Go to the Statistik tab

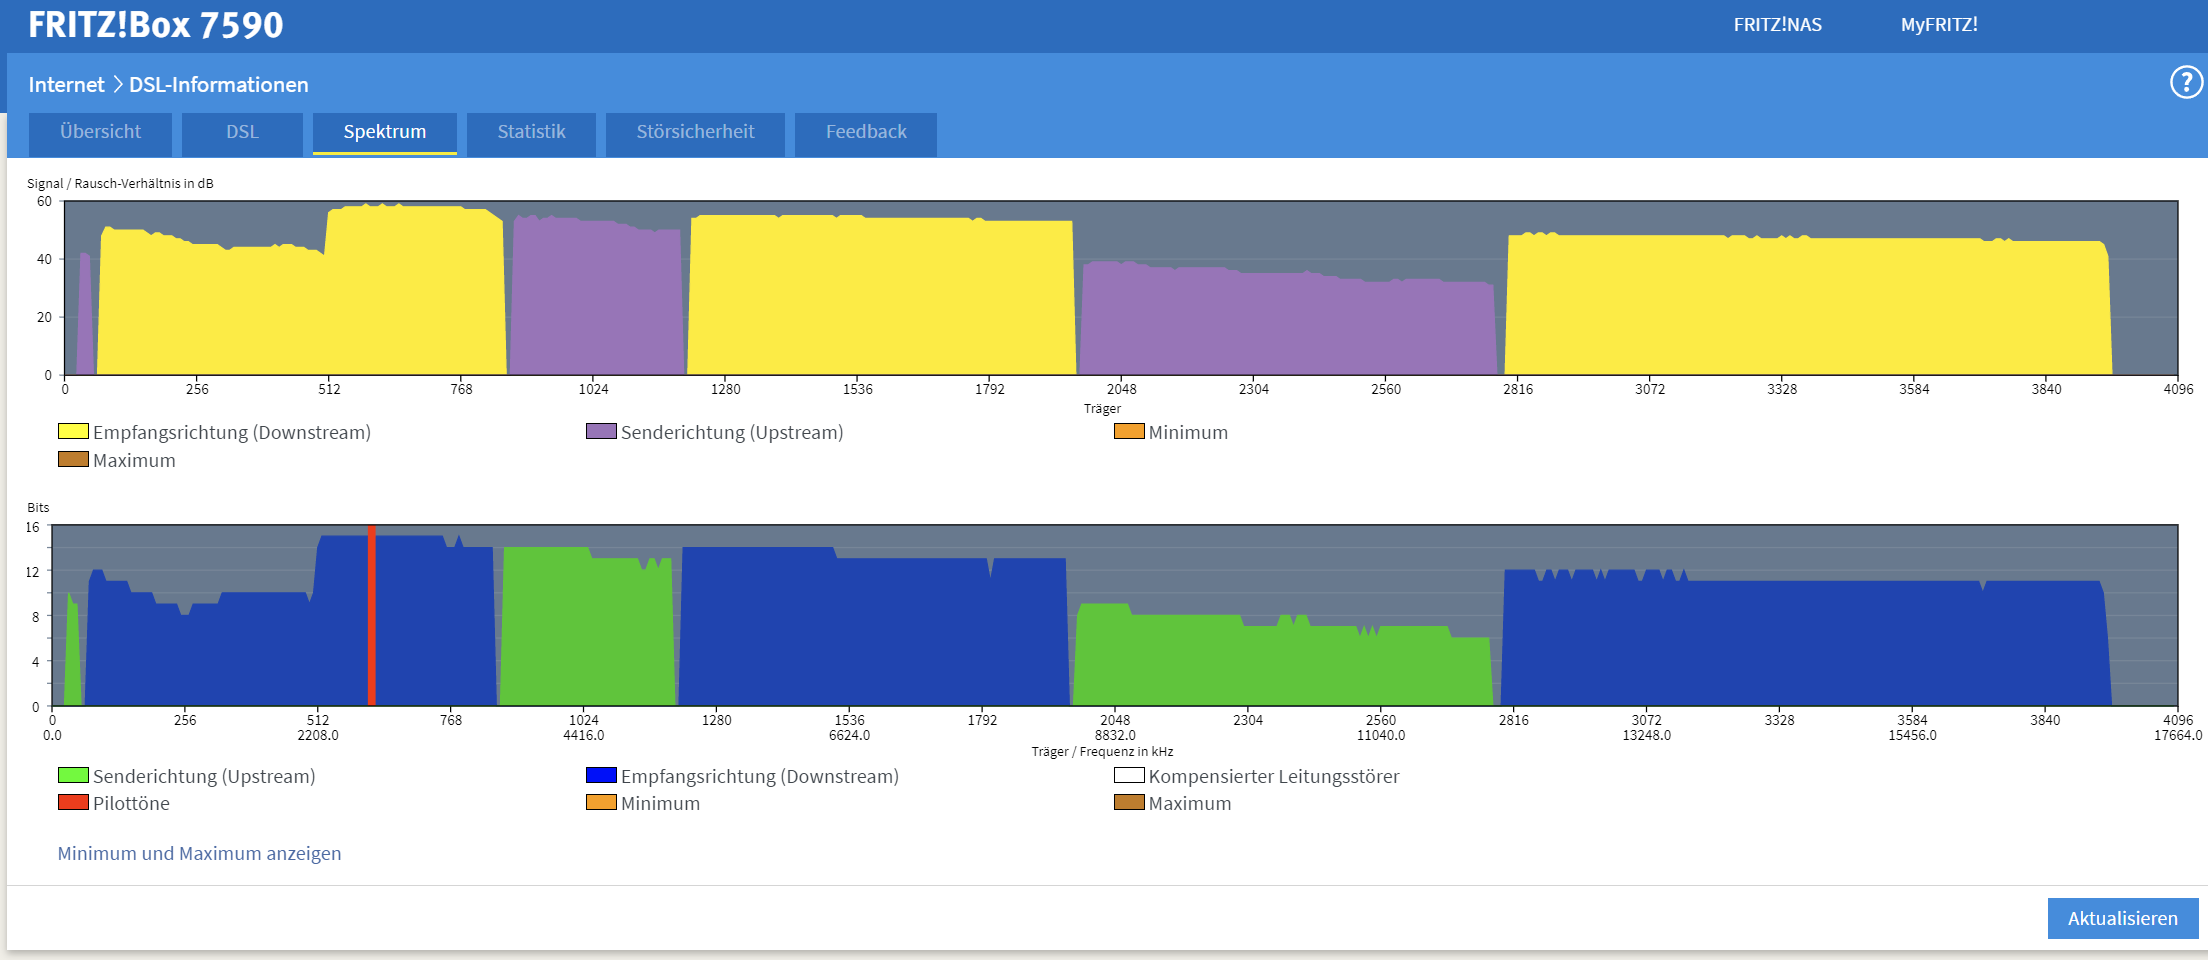click(x=531, y=133)
